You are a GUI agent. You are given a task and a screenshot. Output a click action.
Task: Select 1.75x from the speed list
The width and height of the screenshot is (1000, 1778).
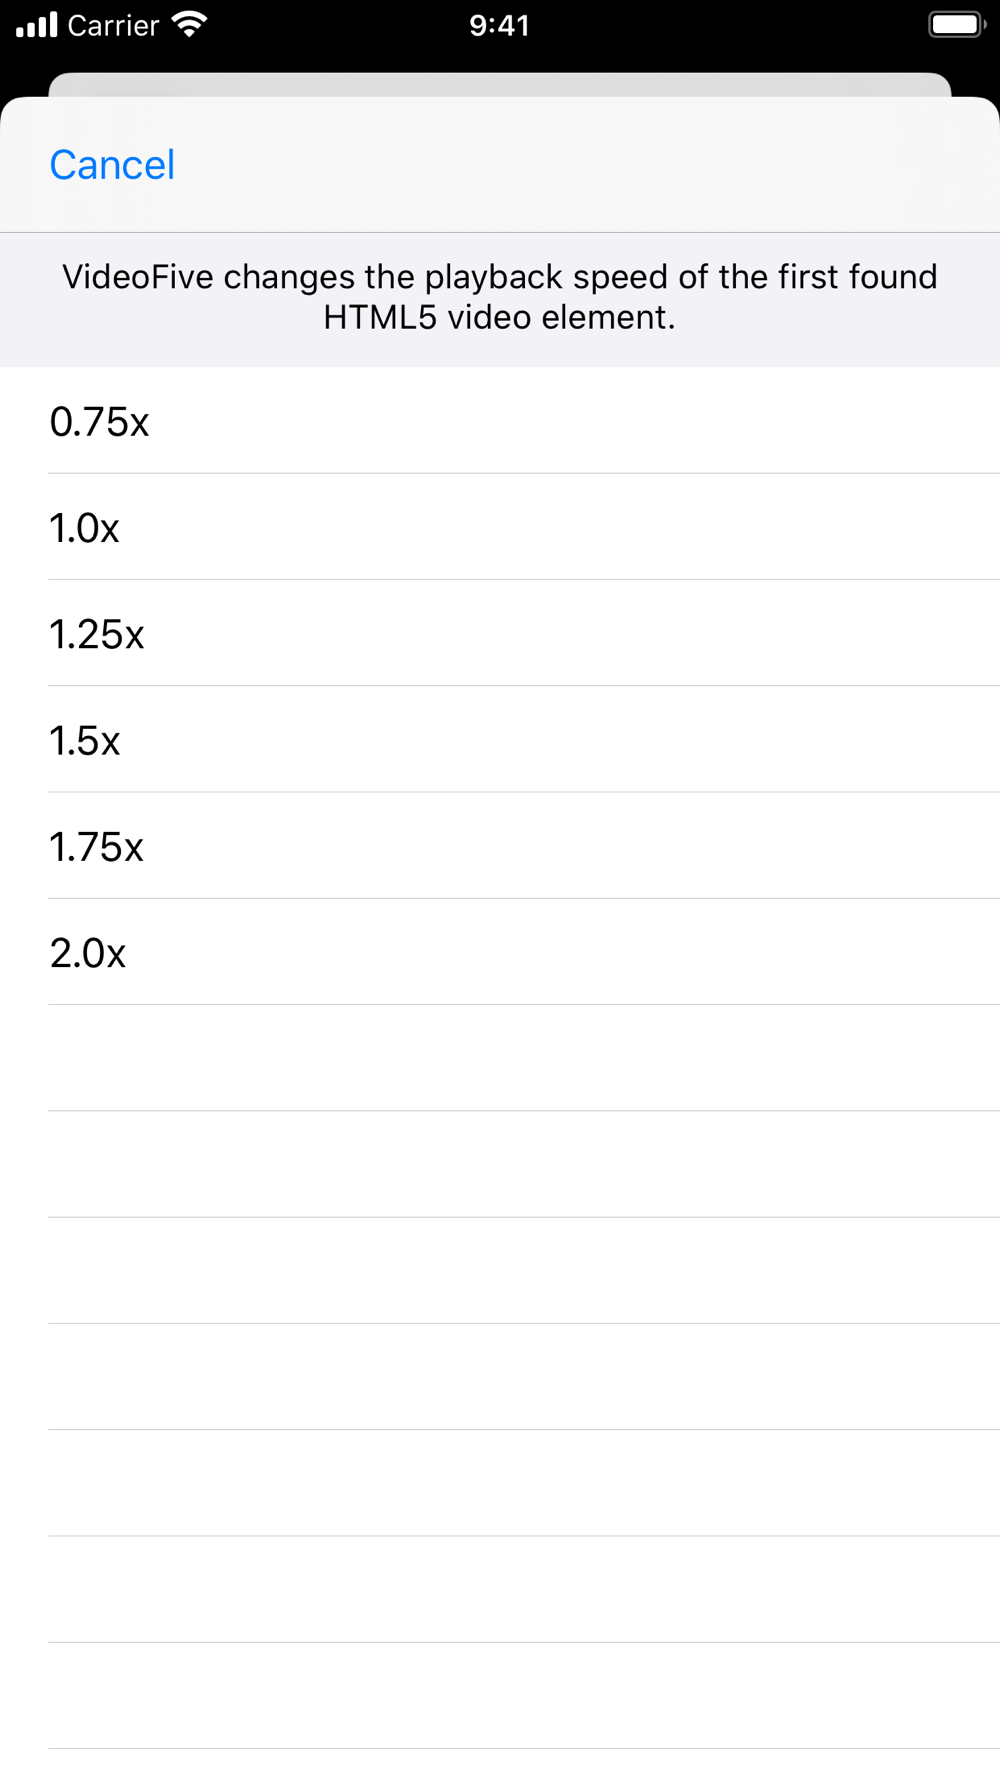tap(500, 846)
